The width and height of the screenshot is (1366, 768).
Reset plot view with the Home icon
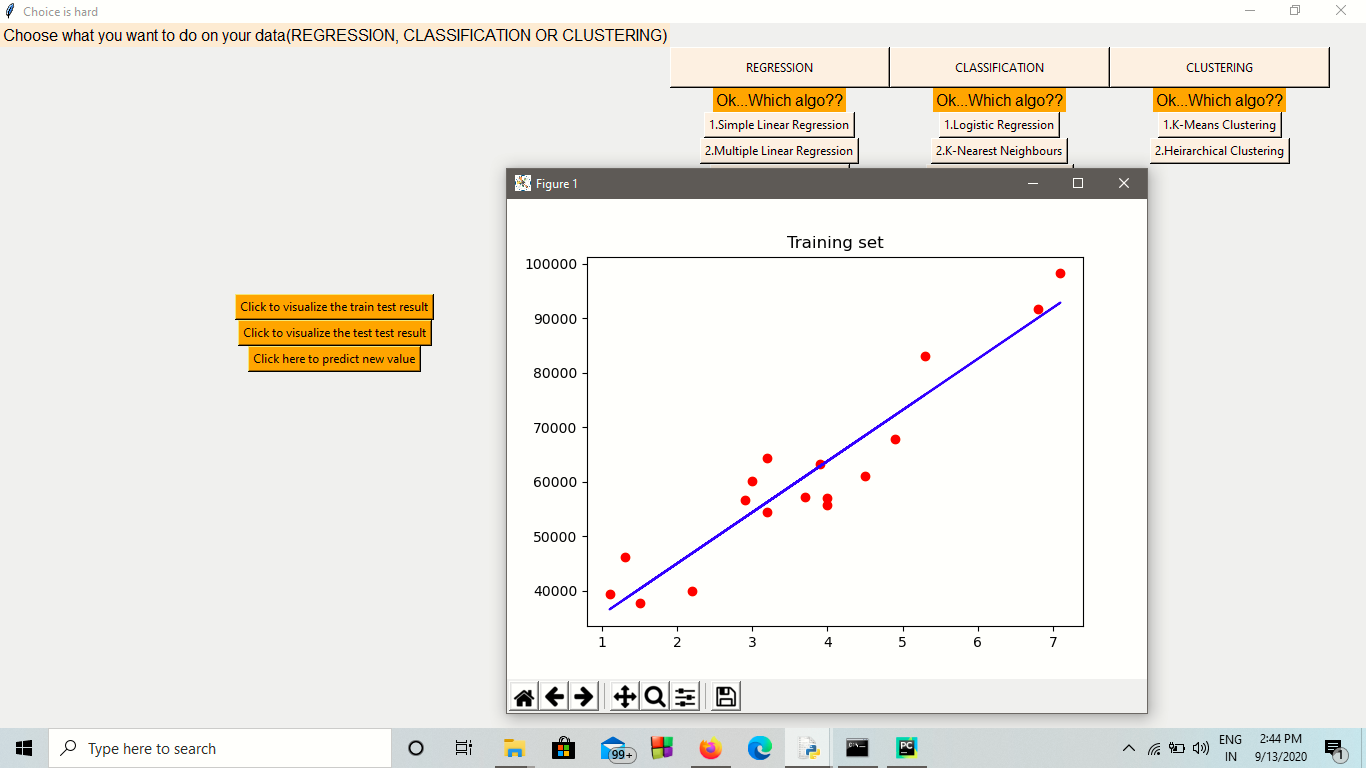(522, 695)
